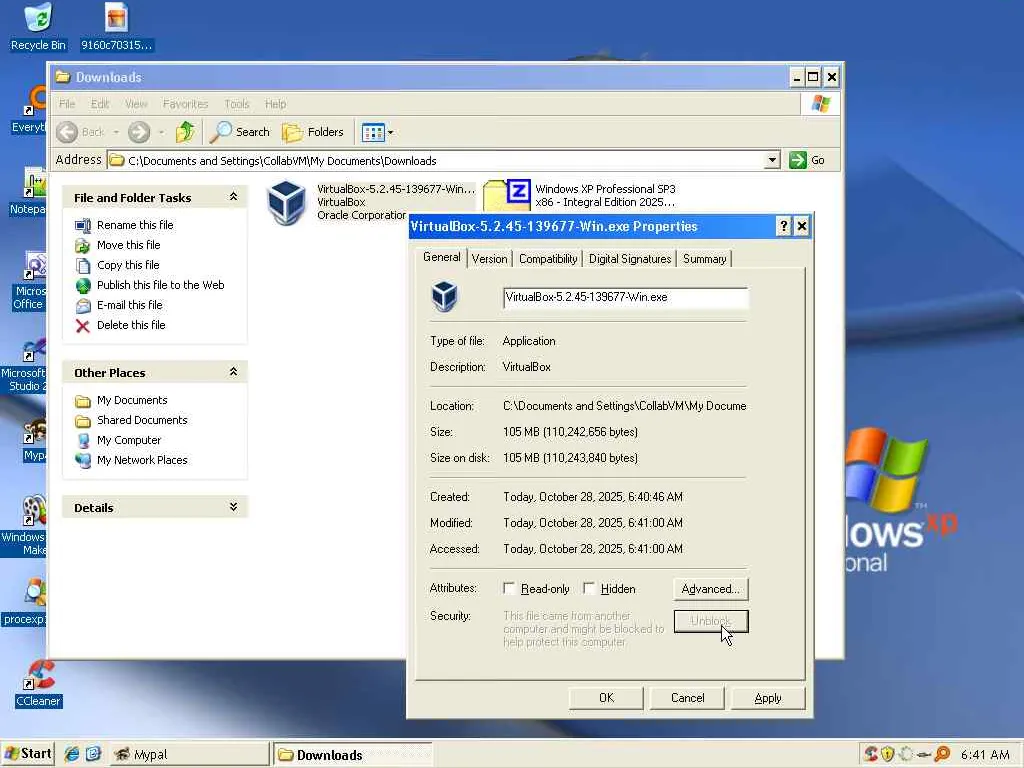Open the Search tool in Downloads window
This screenshot has height=768, width=1024.
240,132
